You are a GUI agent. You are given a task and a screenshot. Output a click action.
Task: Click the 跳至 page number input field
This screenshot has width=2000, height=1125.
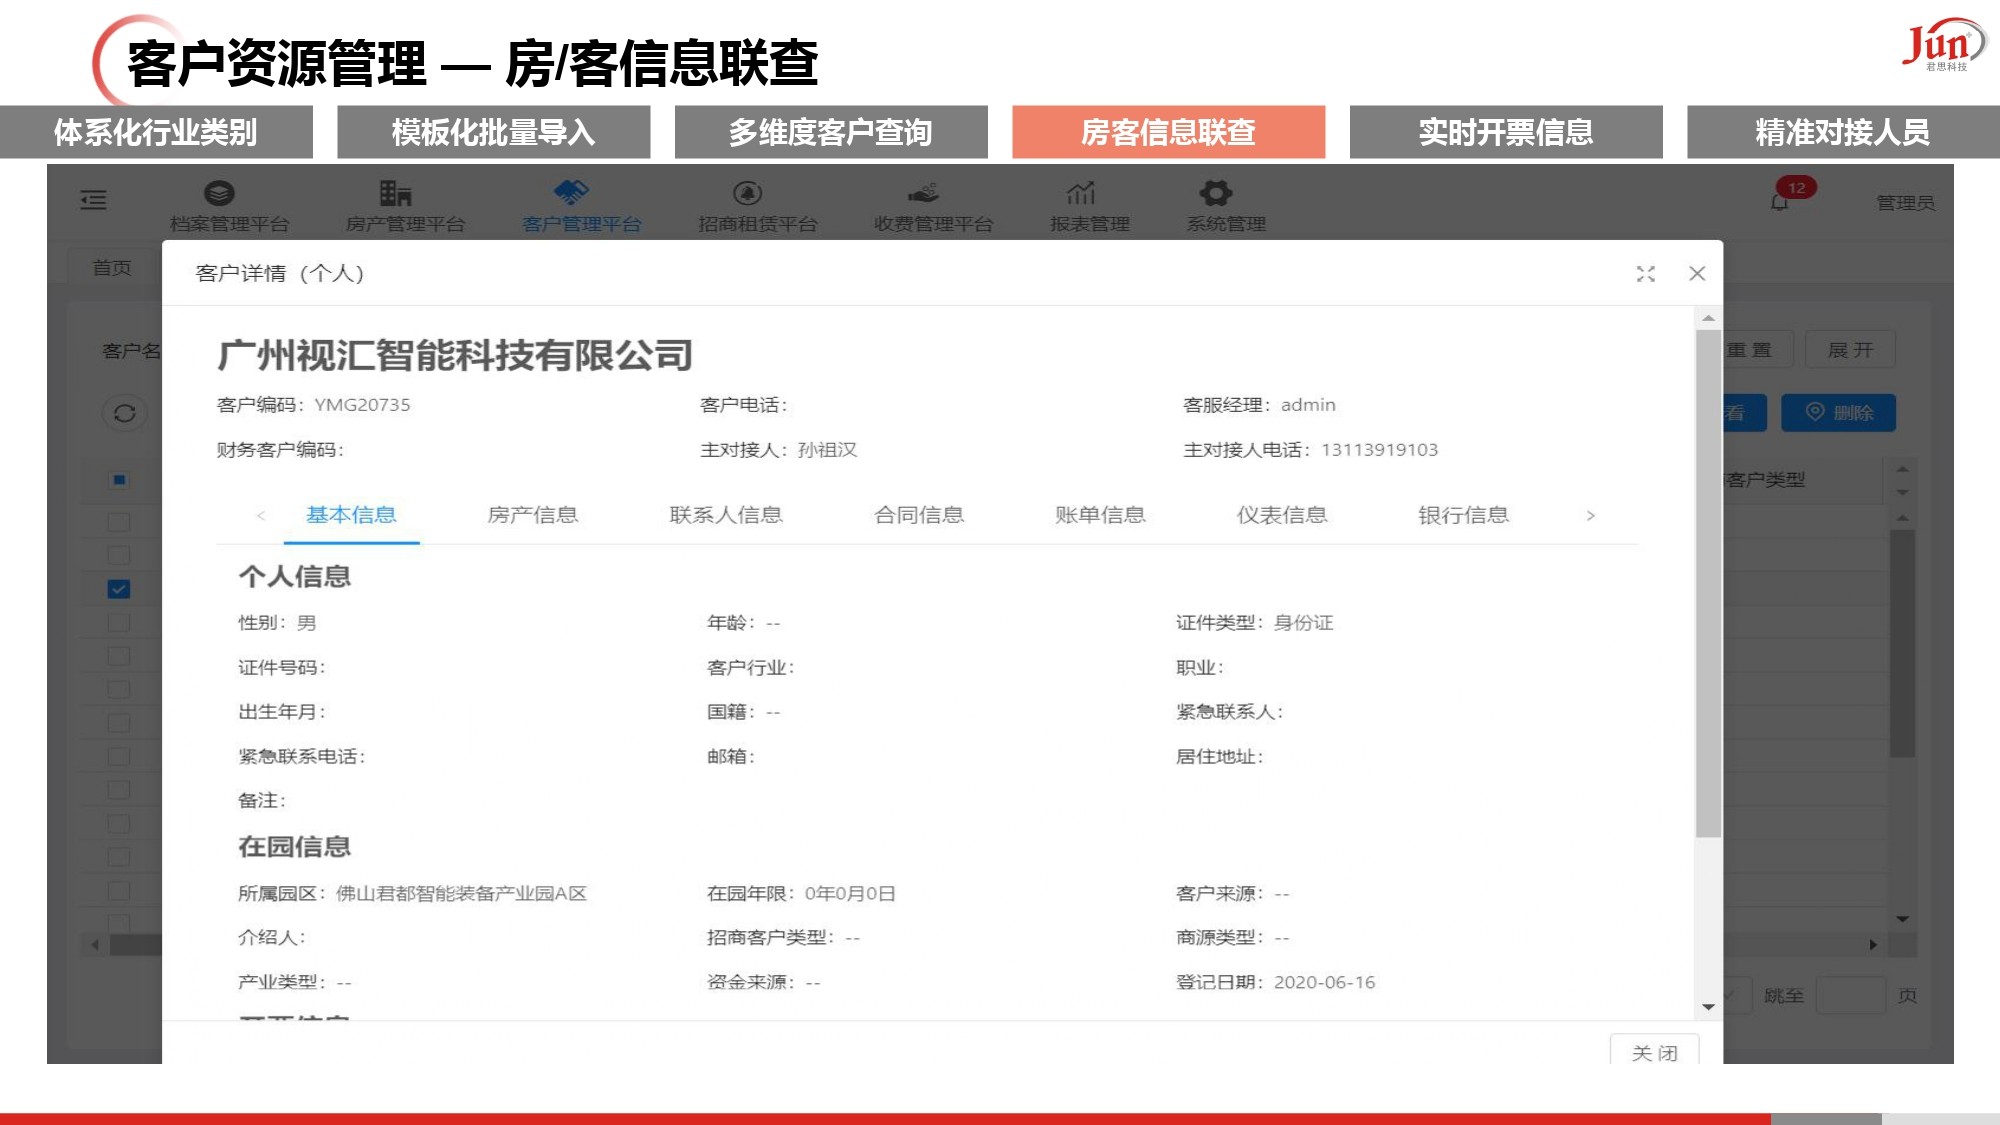coord(1850,996)
